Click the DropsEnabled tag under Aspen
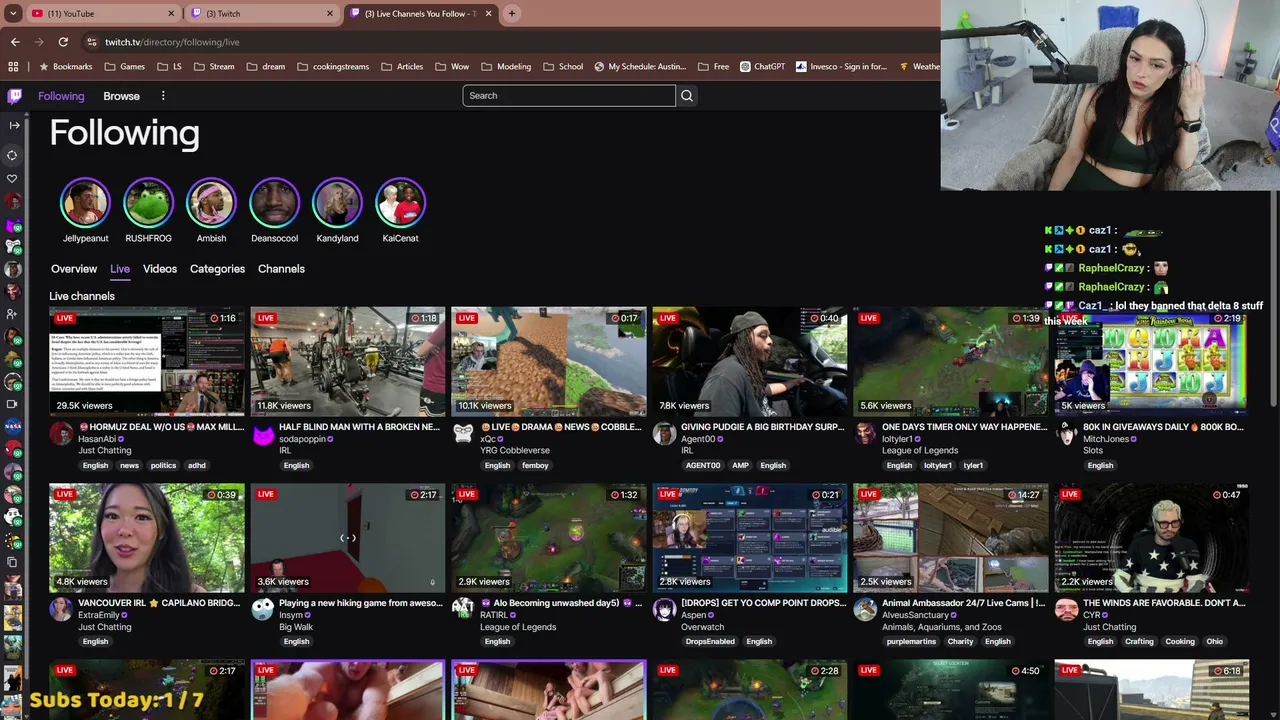Viewport: 1280px width, 720px height. pos(710,642)
